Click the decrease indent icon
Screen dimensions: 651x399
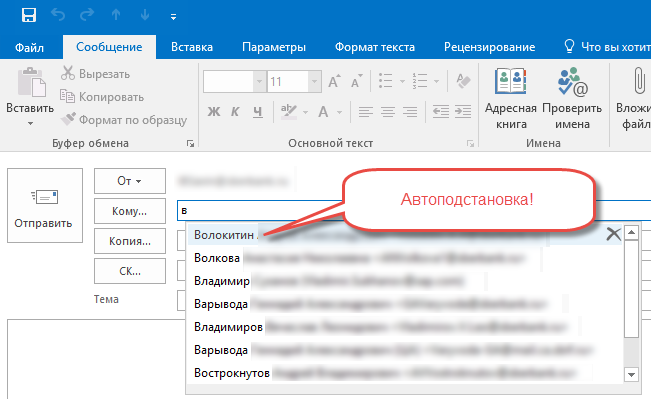point(441,112)
